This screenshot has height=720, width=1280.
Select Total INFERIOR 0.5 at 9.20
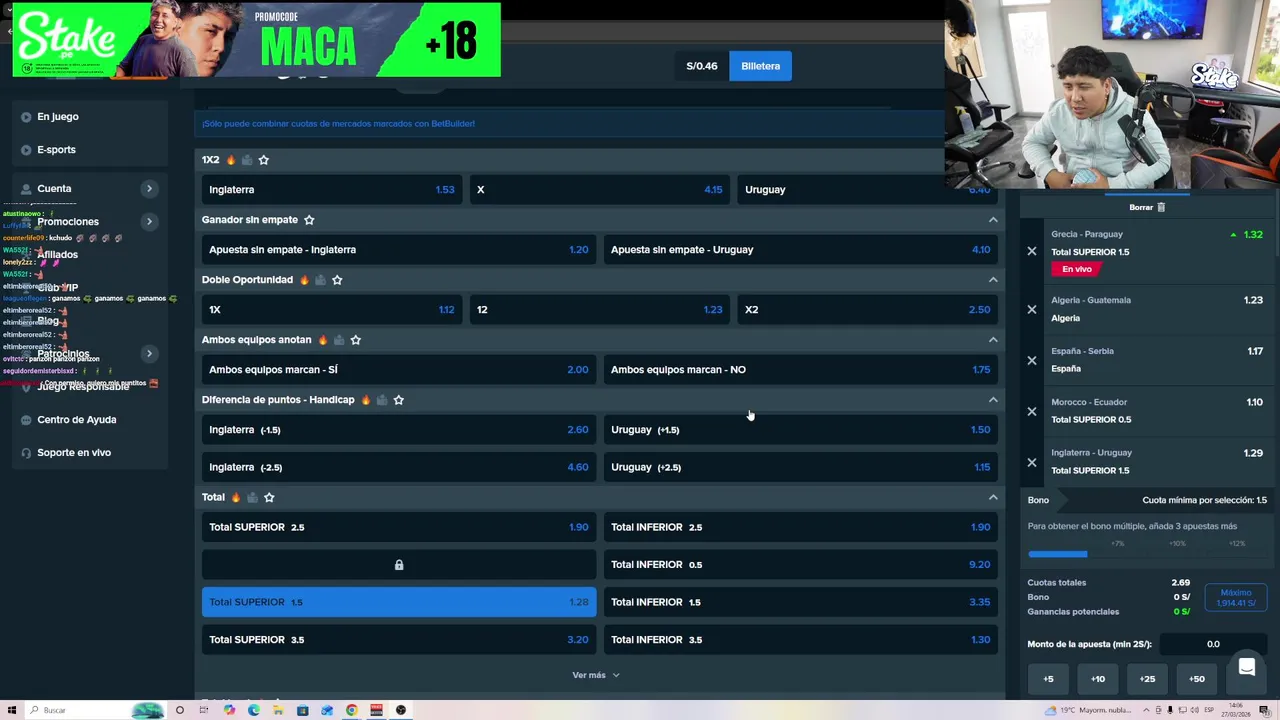(800, 565)
